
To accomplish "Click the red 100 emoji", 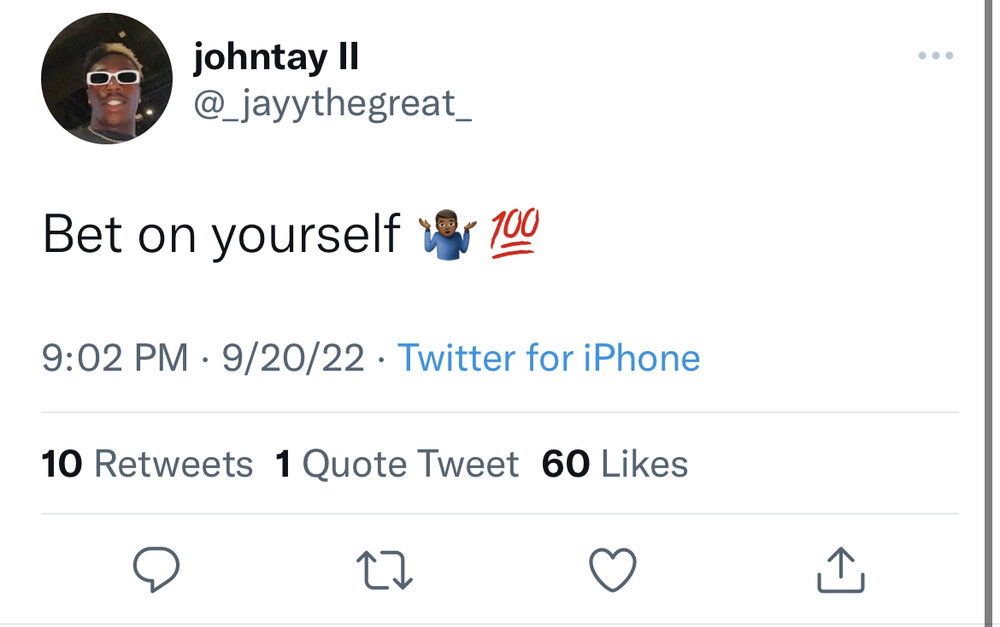I will pyautogui.click(x=514, y=234).
